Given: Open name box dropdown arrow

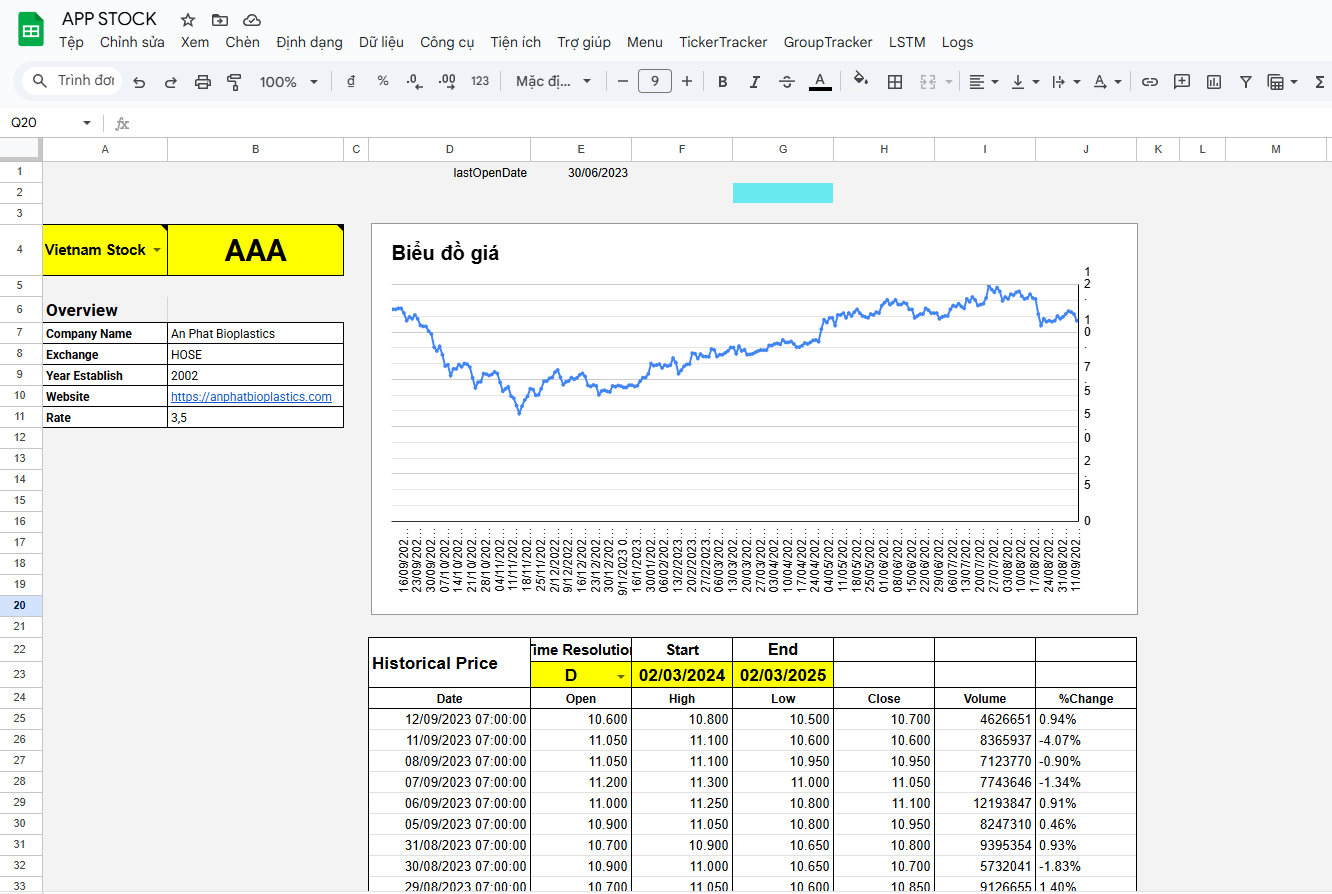Looking at the screenshot, I should pyautogui.click(x=87, y=123).
